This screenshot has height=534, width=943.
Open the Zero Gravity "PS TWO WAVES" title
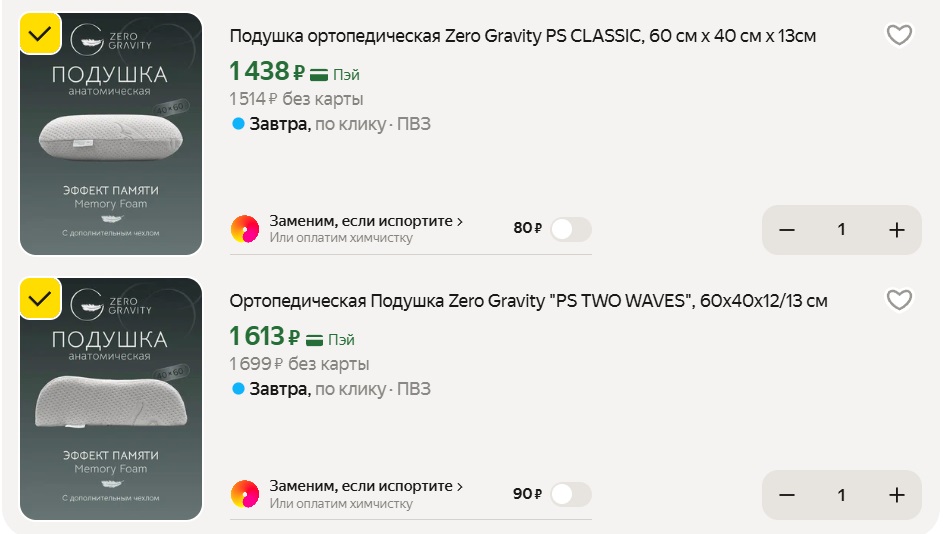528,302
